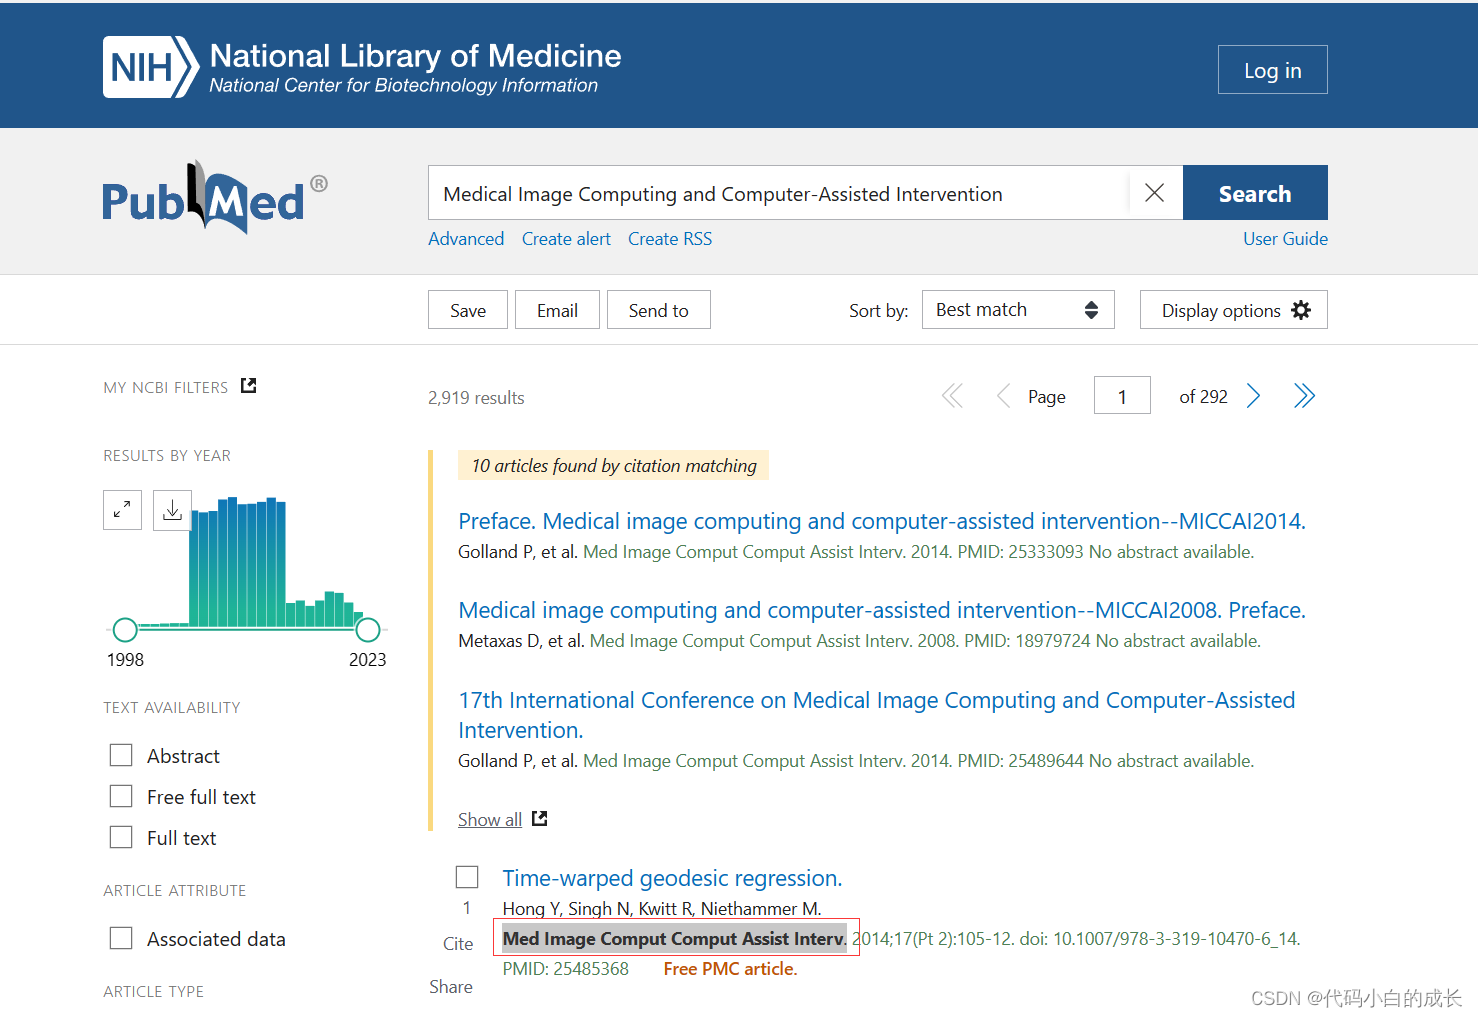Viewport: 1478px width, 1017px height.
Task: Open the MICCAI2008 Preface article
Action: [882, 610]
